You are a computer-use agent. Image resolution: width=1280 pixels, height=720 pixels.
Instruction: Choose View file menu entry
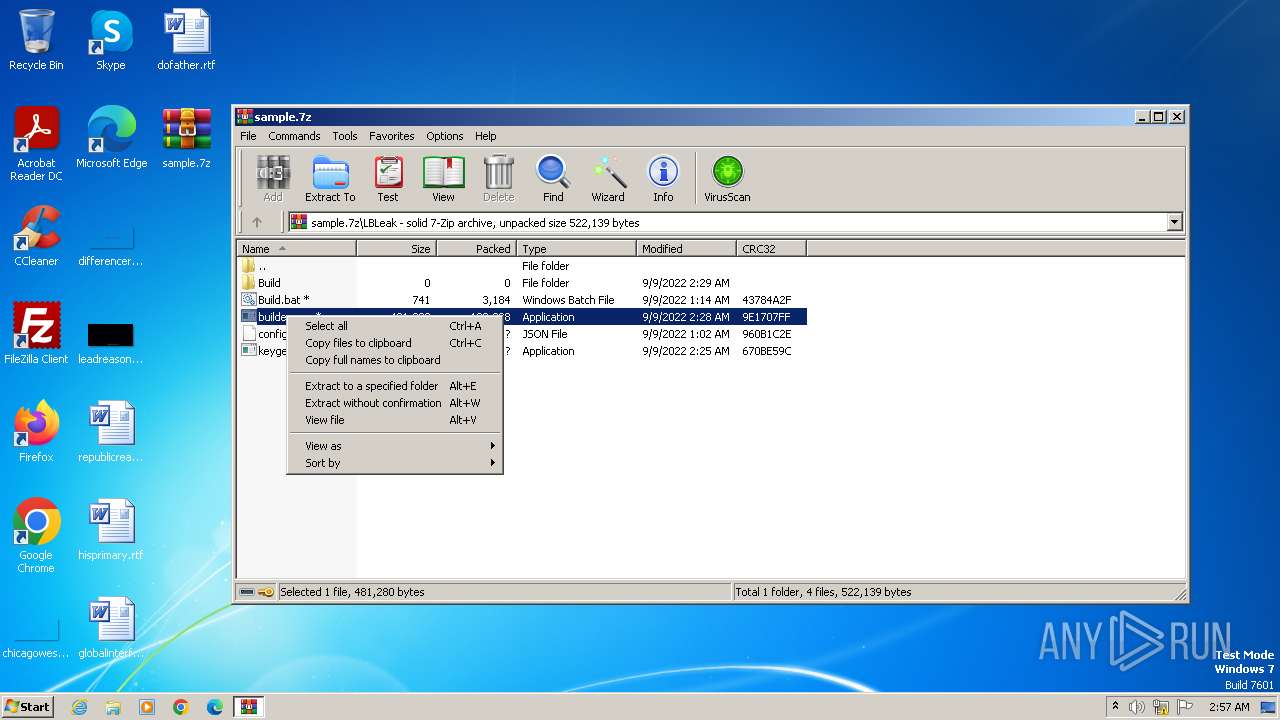(x=395, y=420)
